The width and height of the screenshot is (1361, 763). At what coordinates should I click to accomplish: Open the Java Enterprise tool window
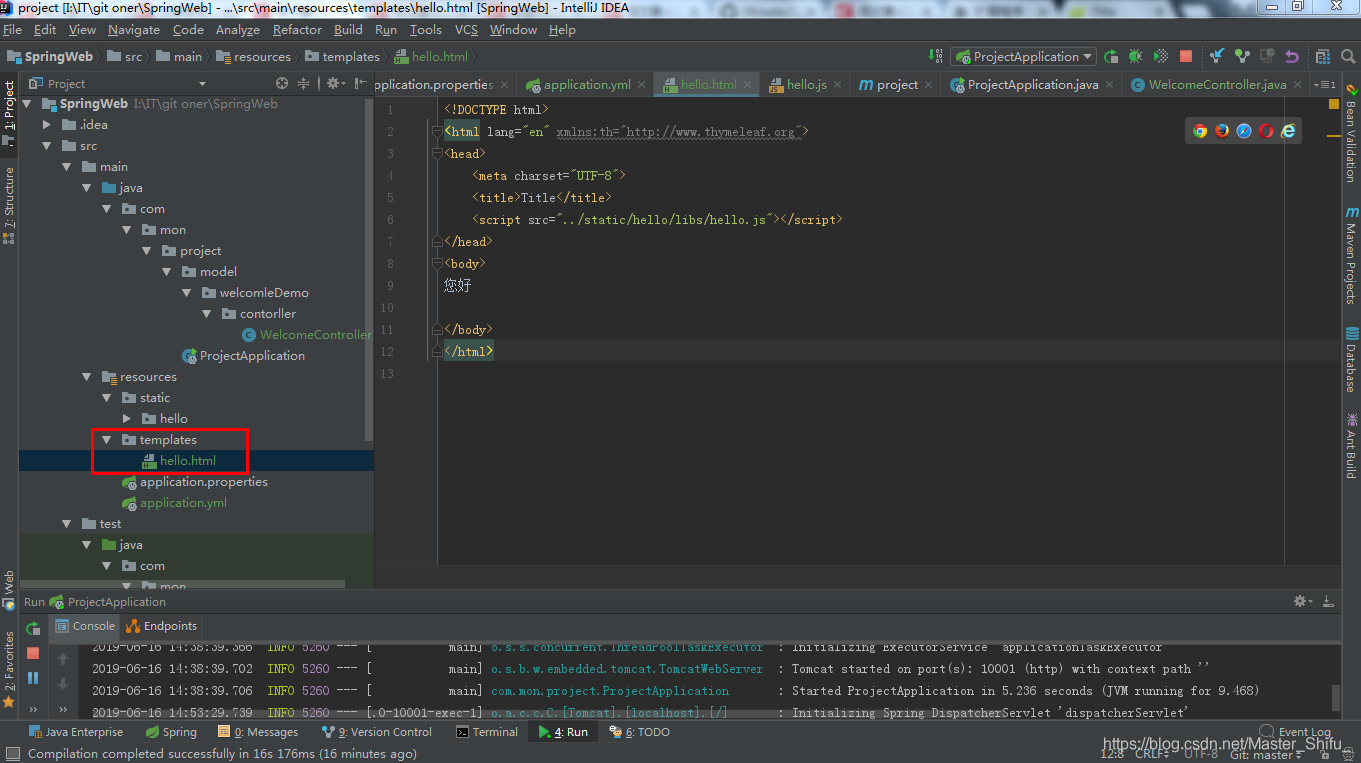tap(76, 732)
